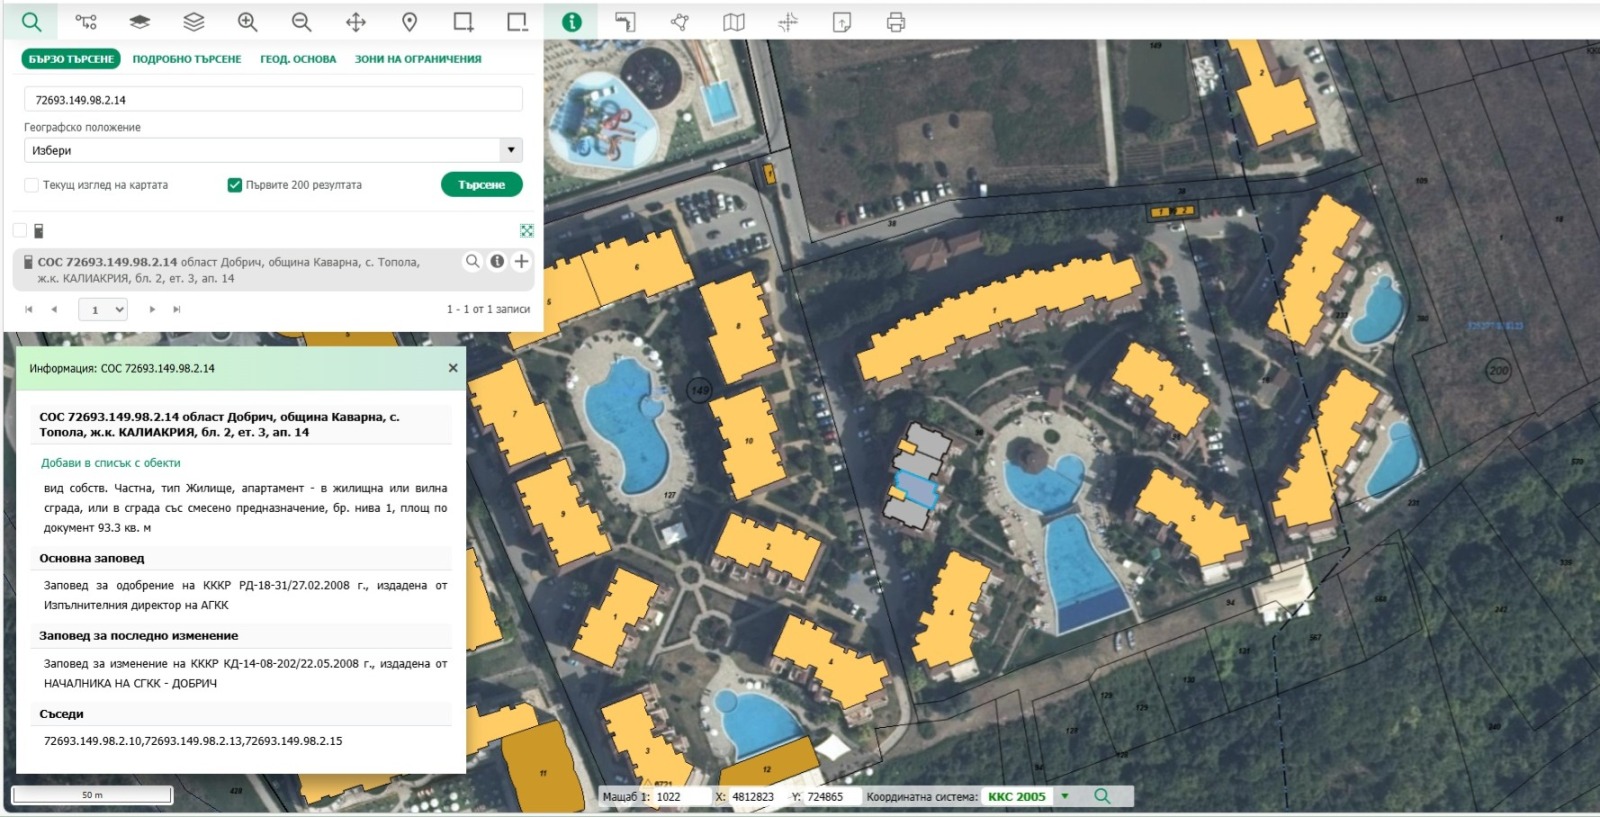Open the 'ЗОНИ НА ОГРАНИЧЕНИЯ' tab
The height and width of the screenshot is (817, 1600).
click(x=418, y=59)
